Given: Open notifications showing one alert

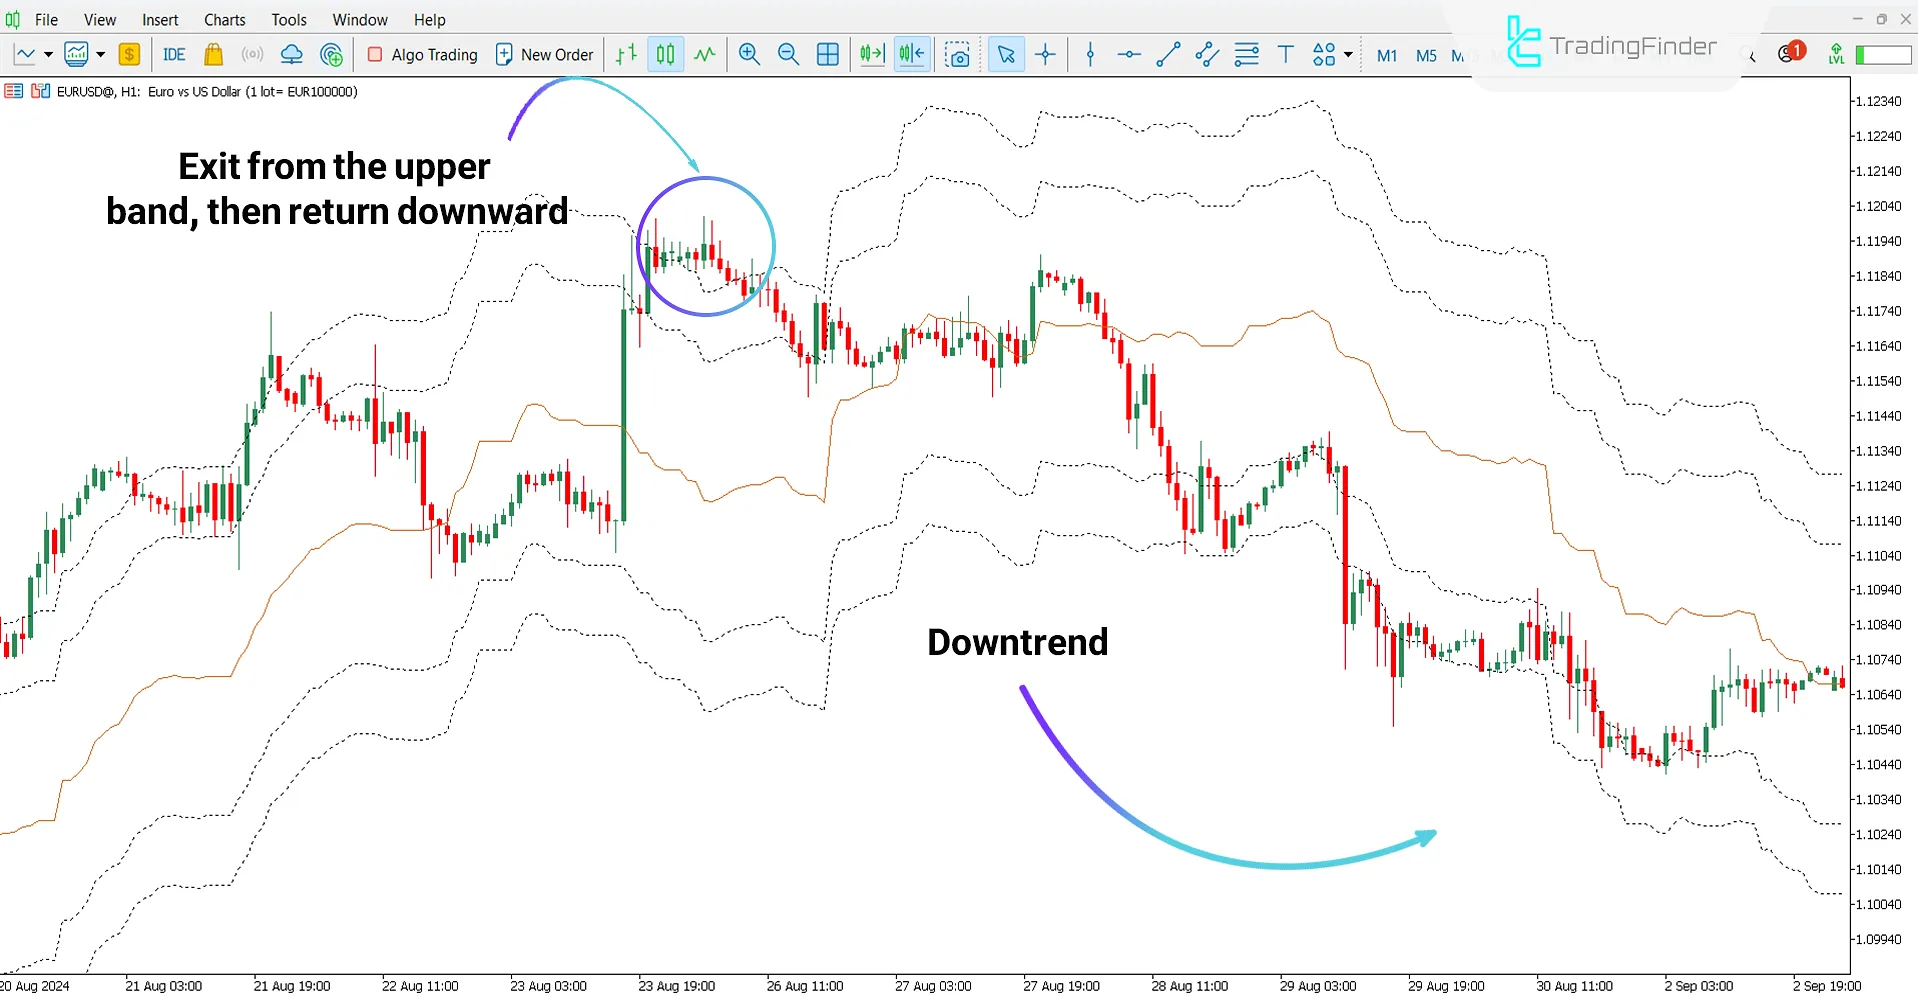Looking at the screenshot, I should (x=1788, y=54).
